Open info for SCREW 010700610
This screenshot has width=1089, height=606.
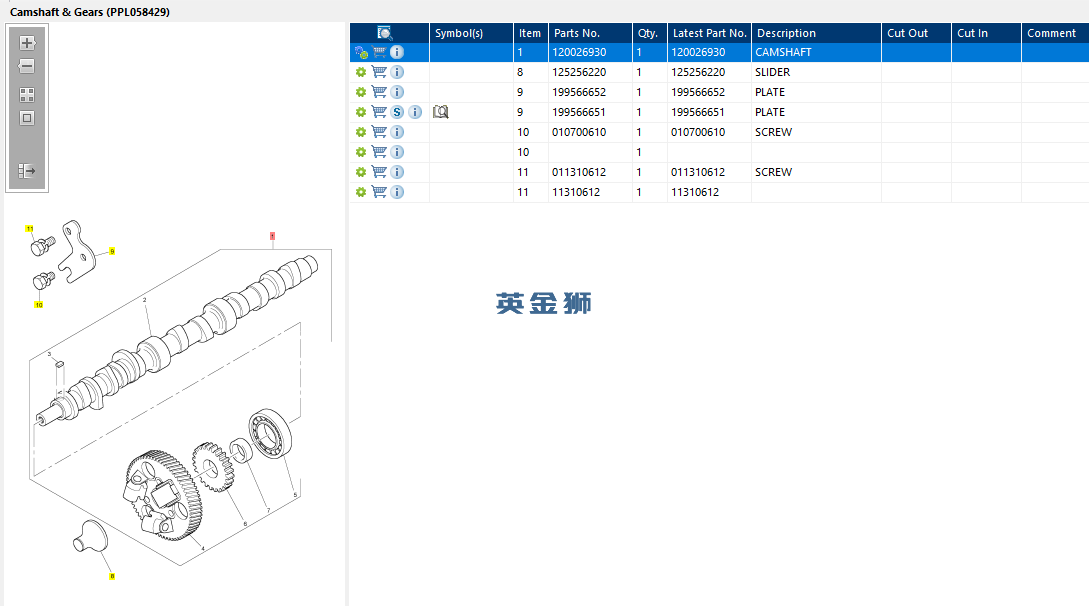397,133
